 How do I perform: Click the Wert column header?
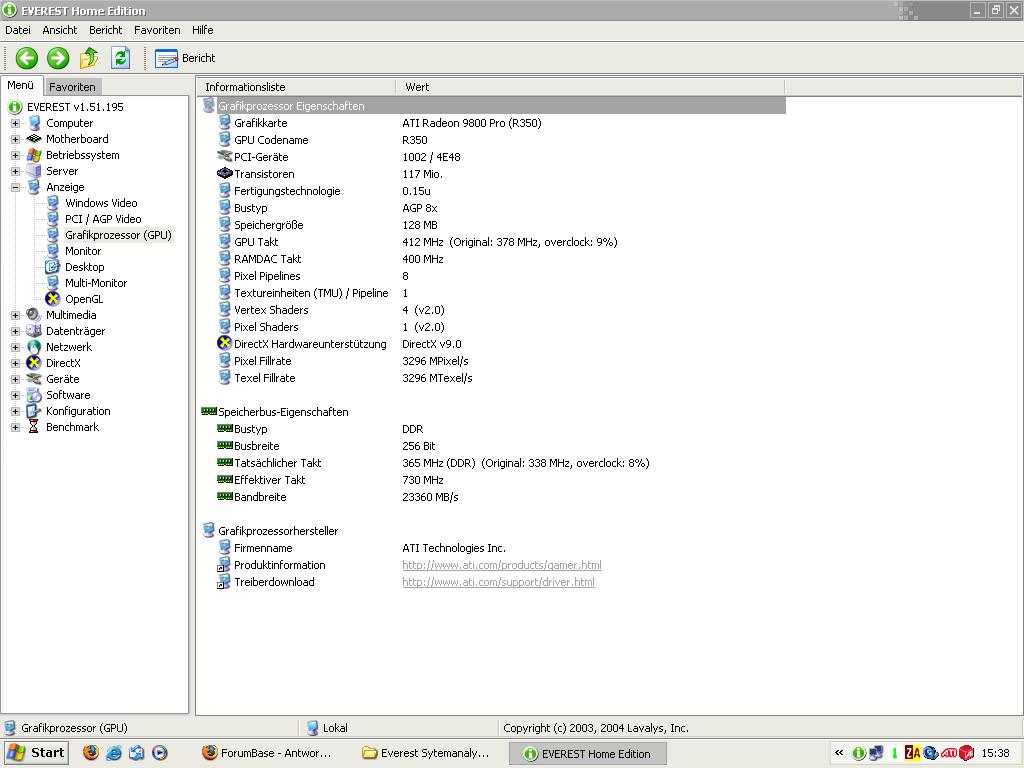pos(590,87)
